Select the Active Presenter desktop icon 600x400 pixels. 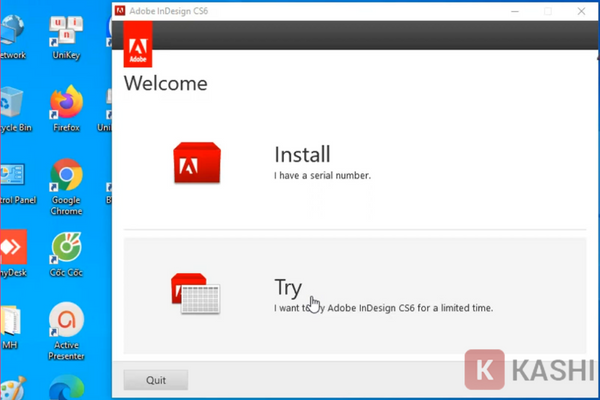(x=66, y=322)
